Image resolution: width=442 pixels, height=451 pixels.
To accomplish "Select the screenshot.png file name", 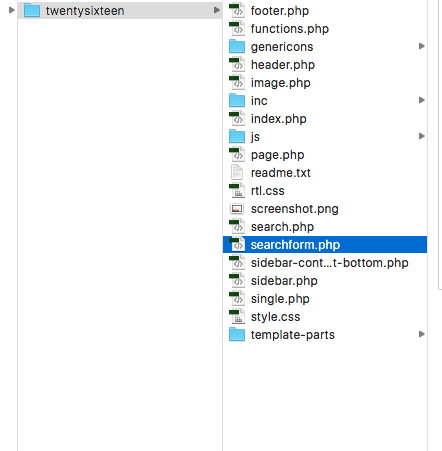I will 295,209.
